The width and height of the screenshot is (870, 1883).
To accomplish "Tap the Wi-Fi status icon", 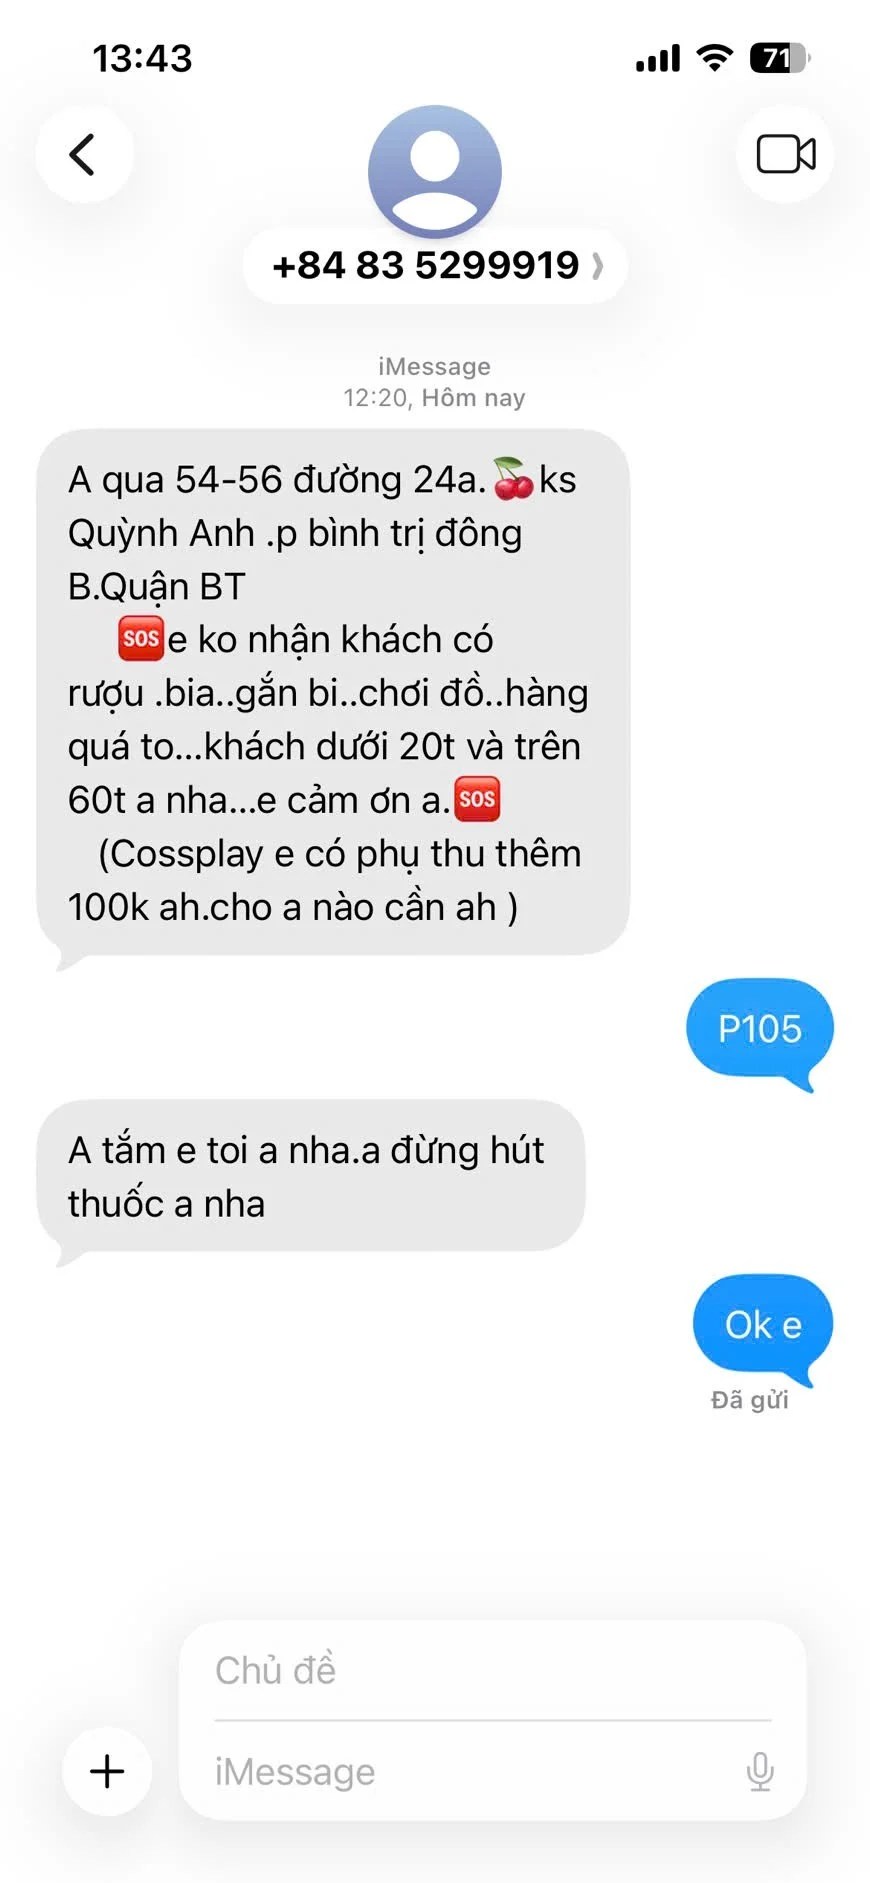I will tap(714, 58).
